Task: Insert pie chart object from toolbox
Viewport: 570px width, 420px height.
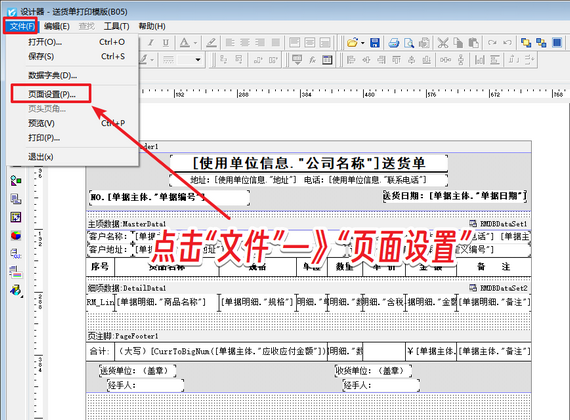Action: (16, 235)
